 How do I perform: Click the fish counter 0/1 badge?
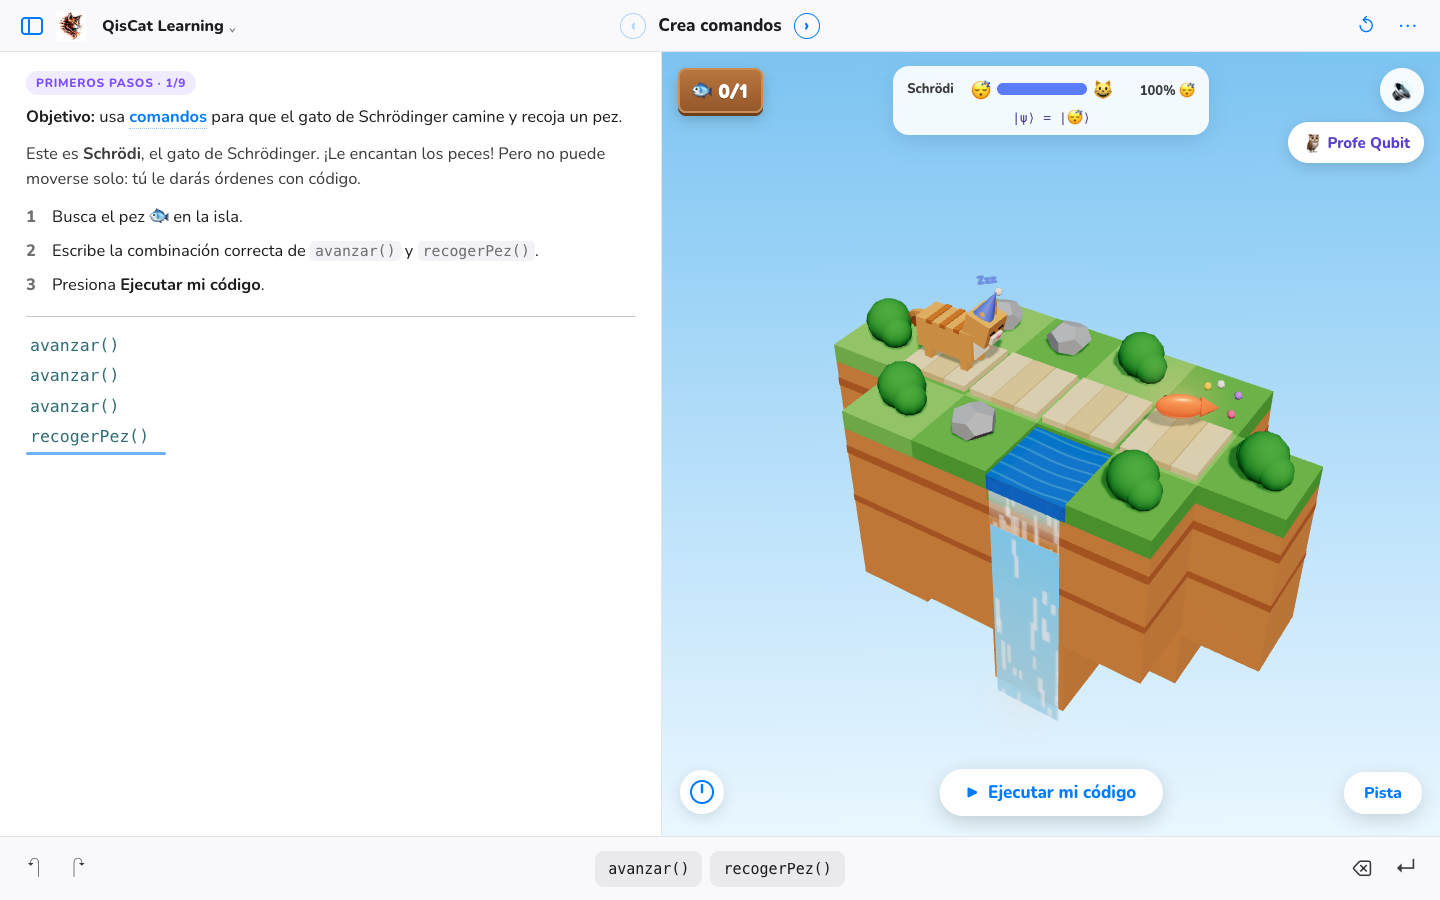(720, 91)
